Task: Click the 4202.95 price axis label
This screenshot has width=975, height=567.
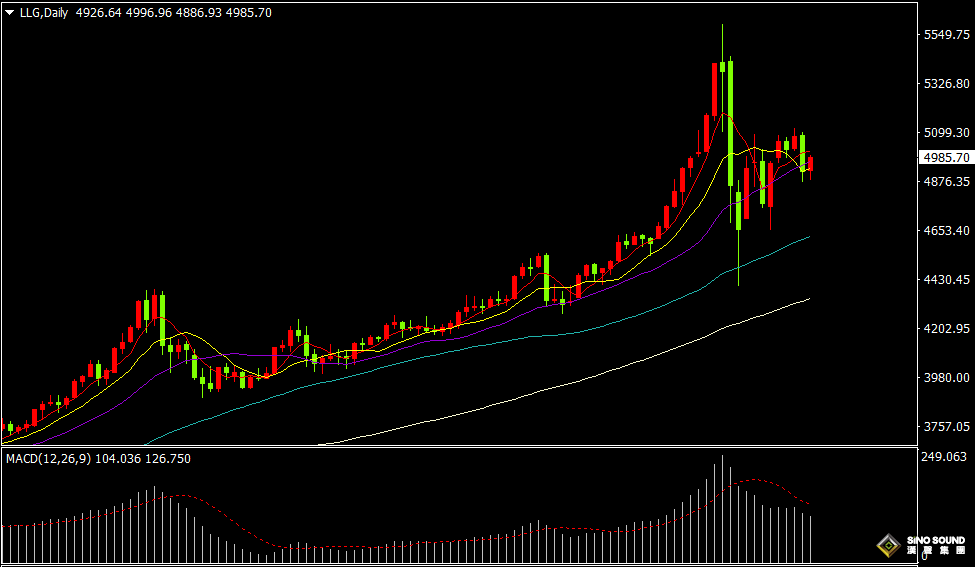Action: pos(947,329)
